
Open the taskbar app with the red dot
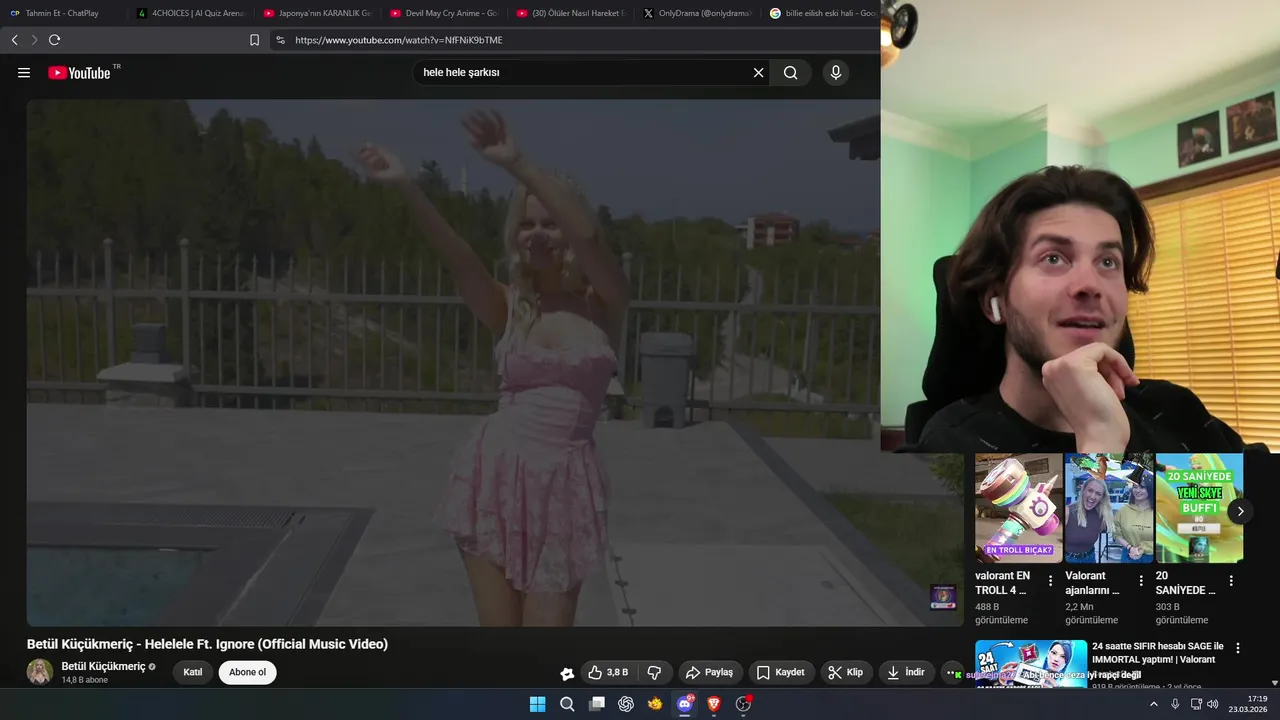pyautogui.click(x=743, y=704)
